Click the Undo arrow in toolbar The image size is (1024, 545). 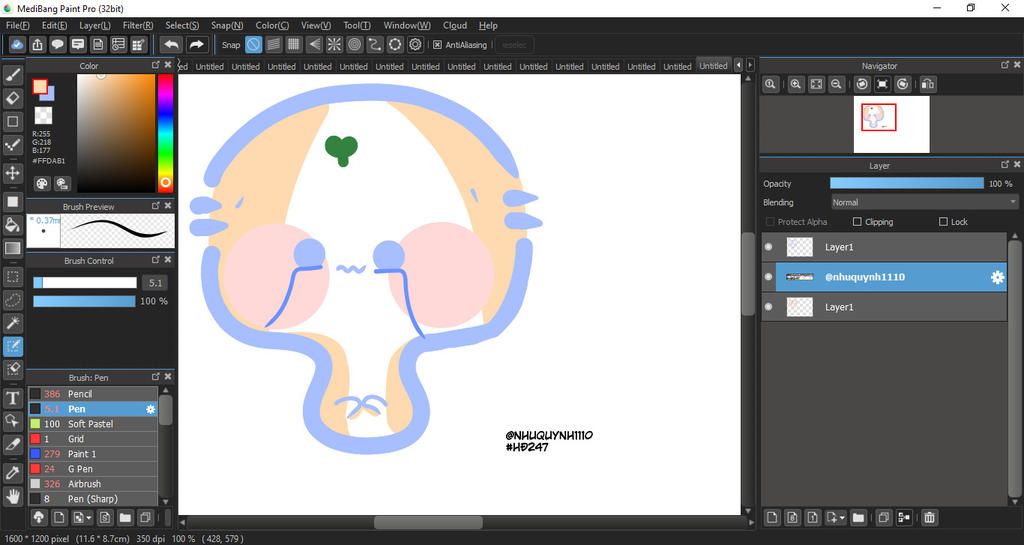click(171, 44)
